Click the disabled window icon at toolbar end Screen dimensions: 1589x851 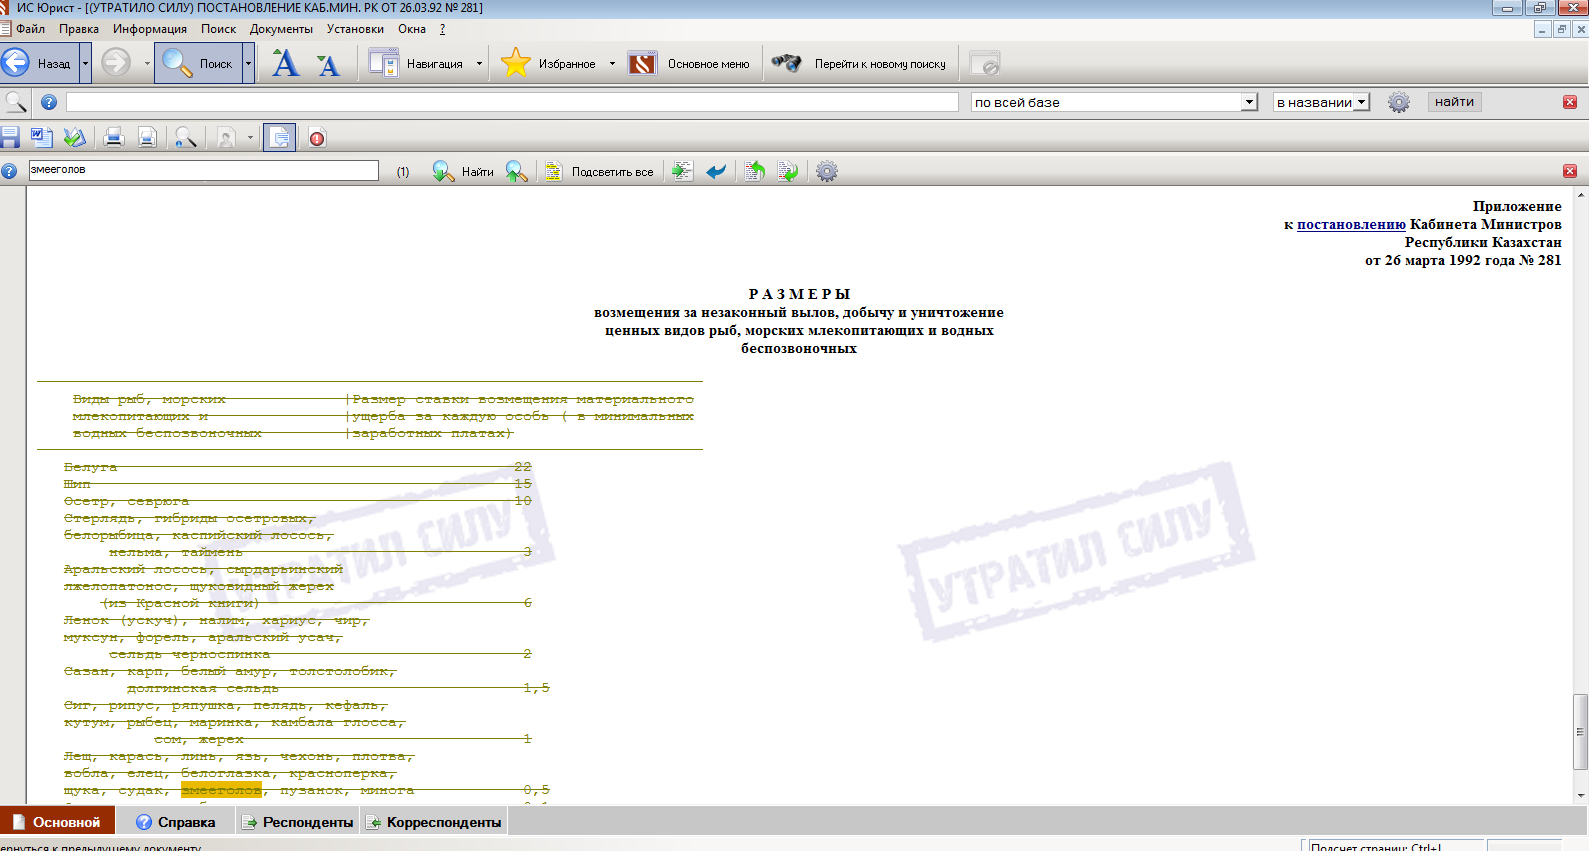[x=985, y=63]
